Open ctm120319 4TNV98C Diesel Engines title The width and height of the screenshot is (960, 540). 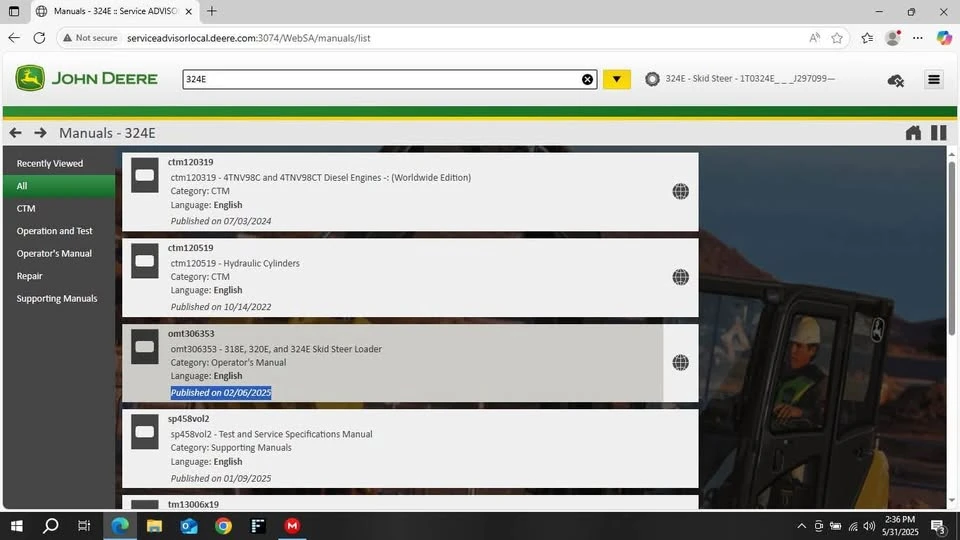[320, 178]
